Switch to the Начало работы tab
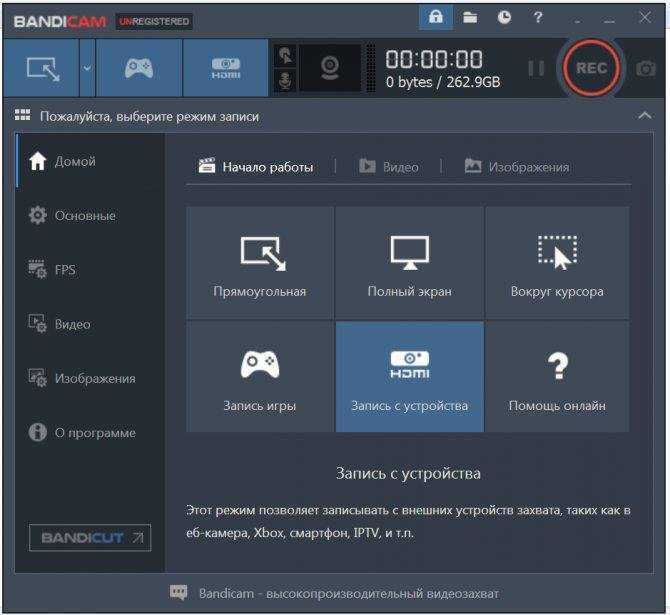 [256, 167]
